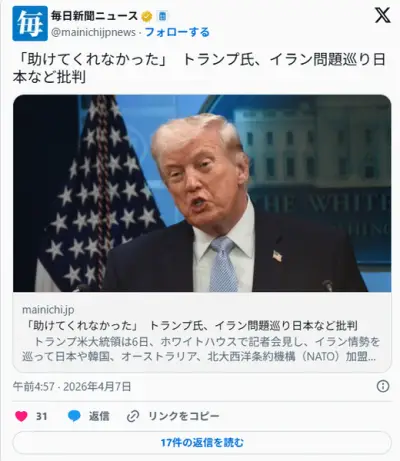
Task: Click the @mainichijpnews handle
Action: coord(93,32)
